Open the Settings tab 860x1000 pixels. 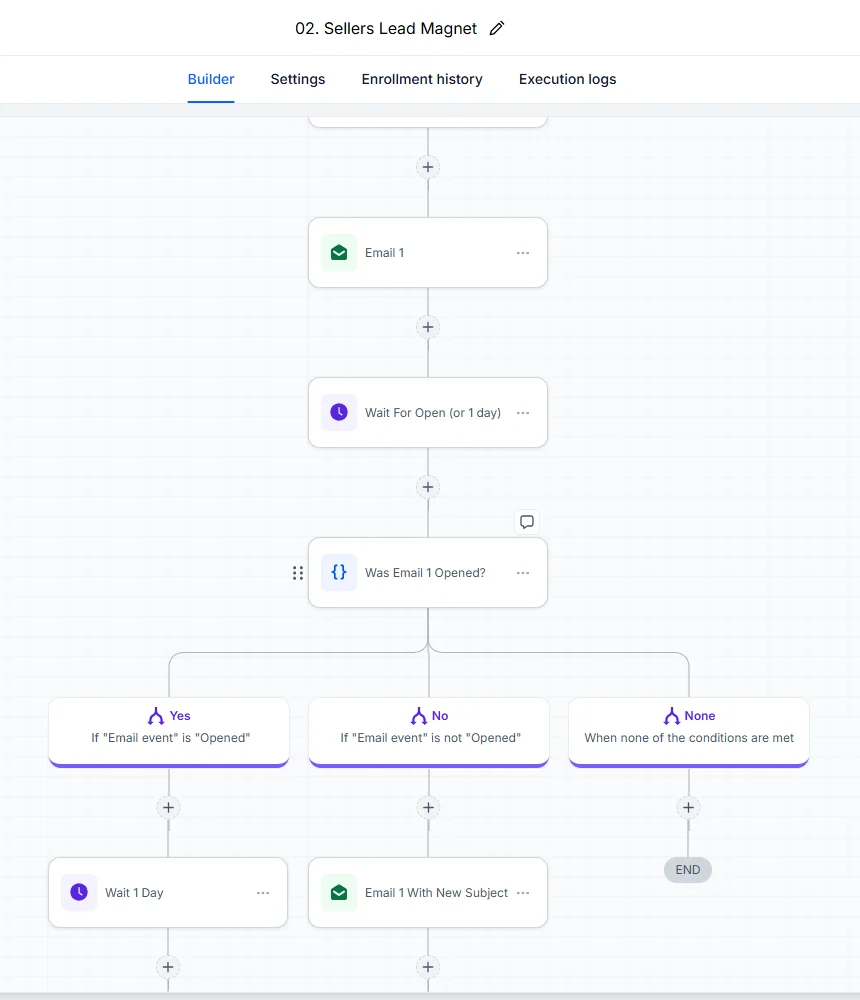[297, 79]
